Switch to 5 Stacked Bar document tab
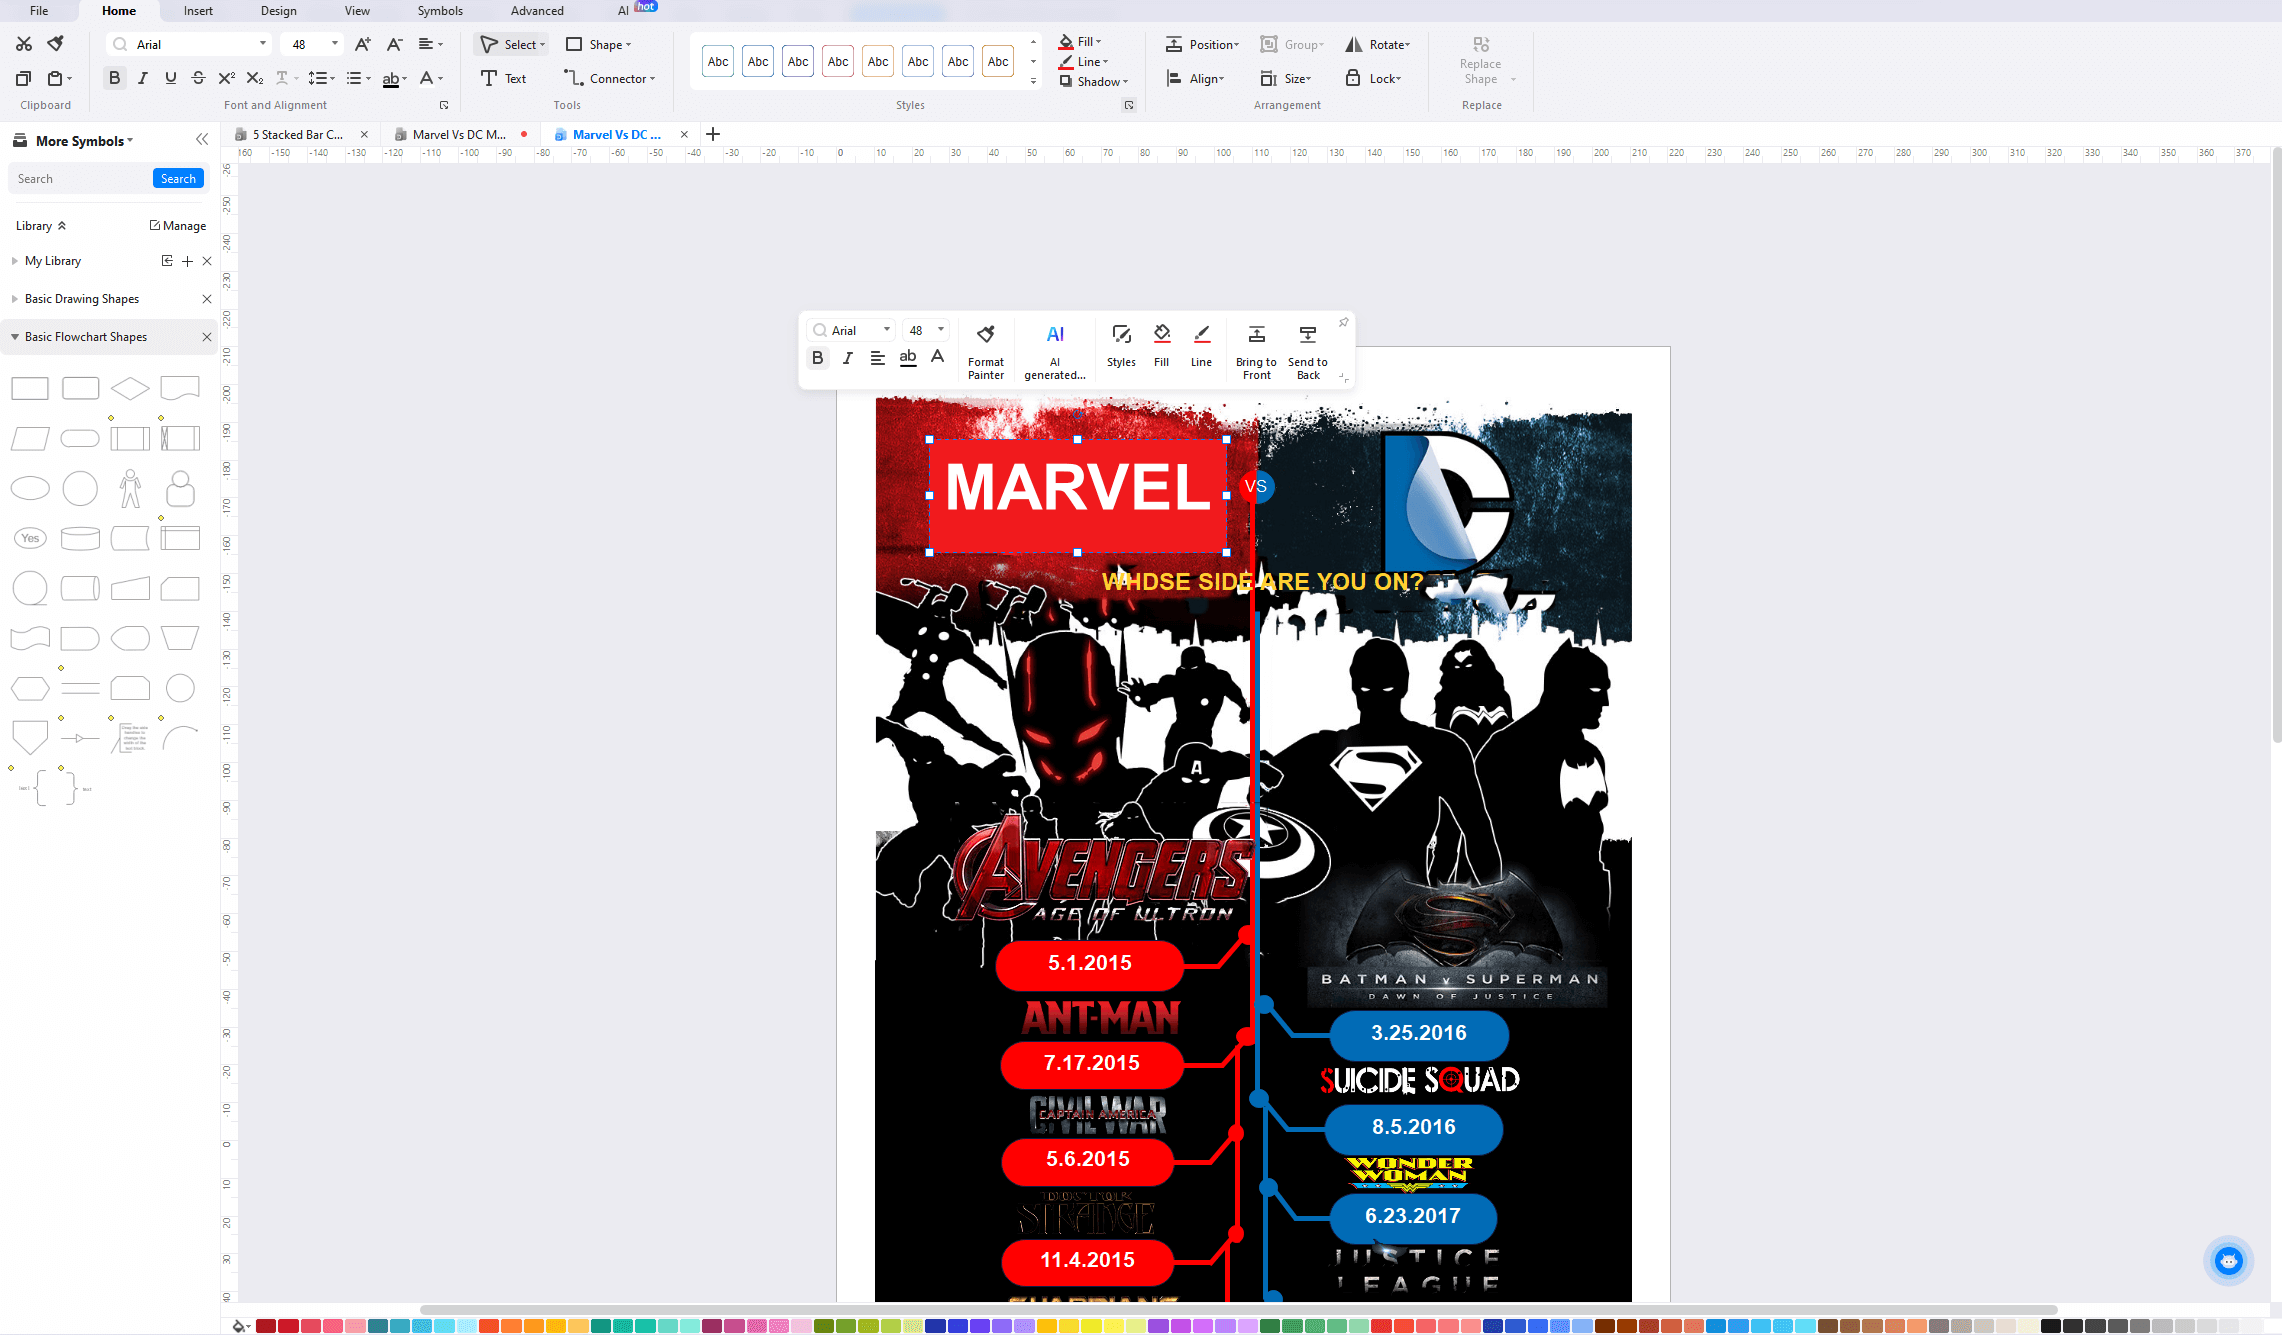The height and width of the screenshot is (1335, 2282). (x=297, y=134)
